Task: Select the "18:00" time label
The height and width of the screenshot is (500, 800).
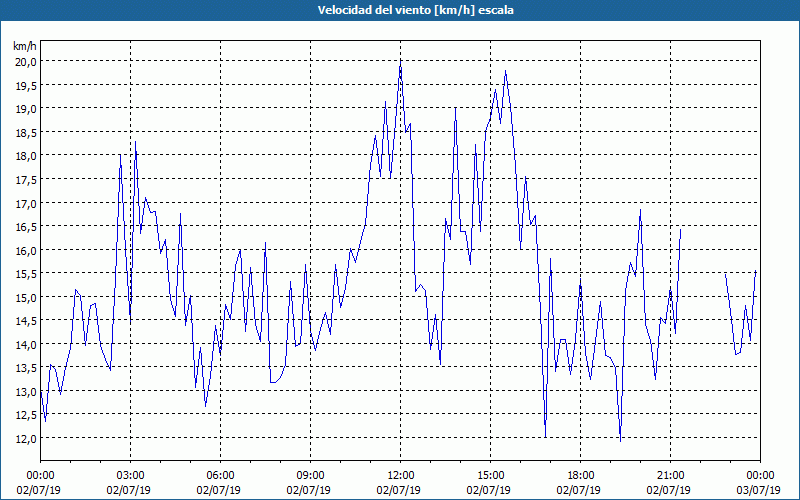Action: (x=581, y=476)
